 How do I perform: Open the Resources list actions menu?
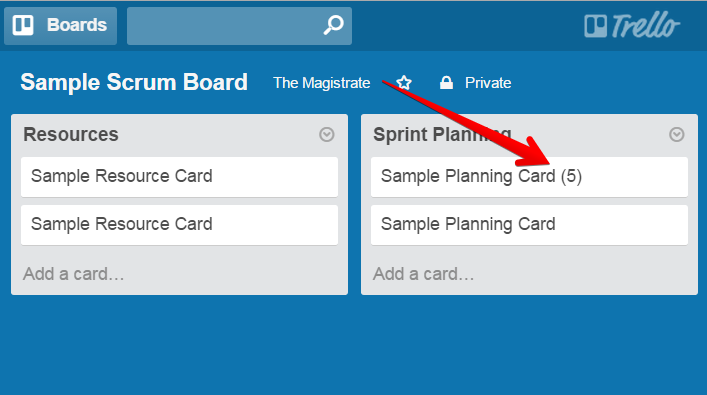click(327, 134)
